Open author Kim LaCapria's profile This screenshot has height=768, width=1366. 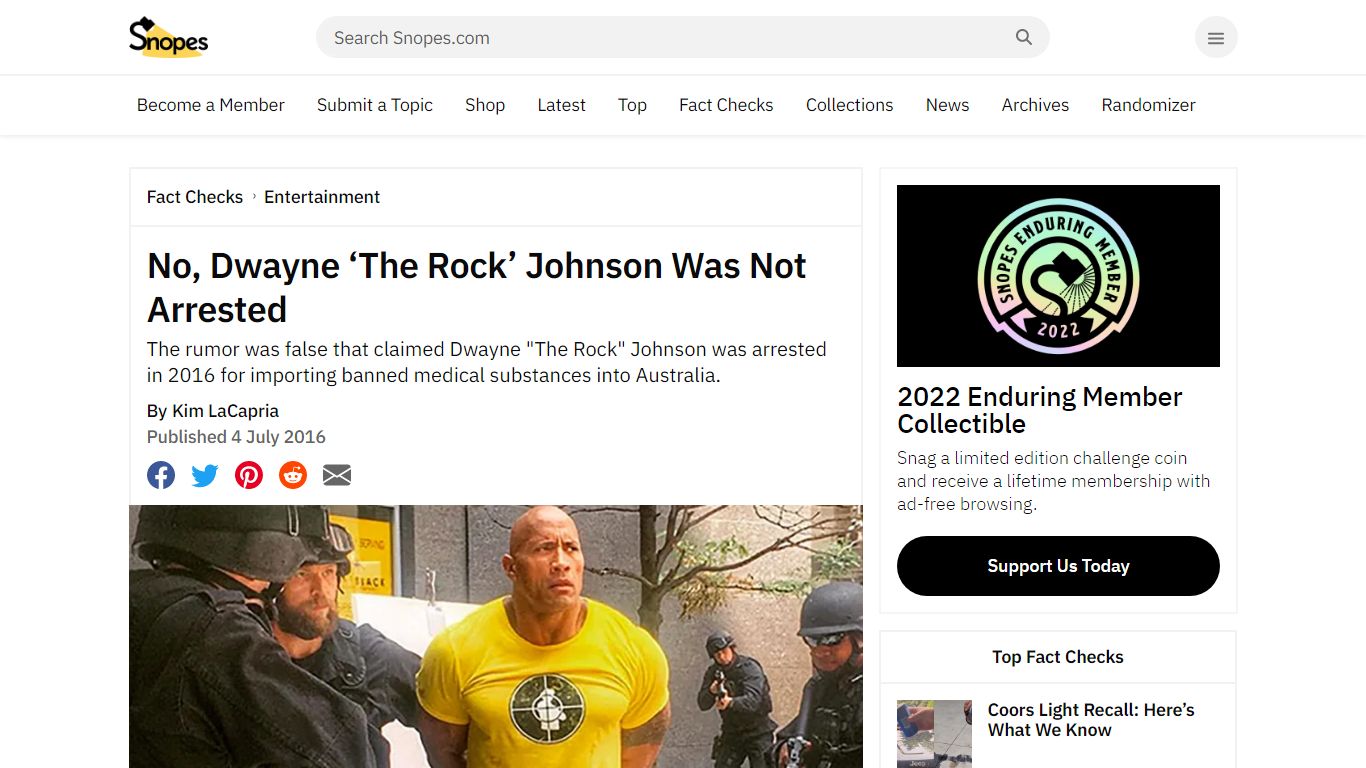(225, 411)
